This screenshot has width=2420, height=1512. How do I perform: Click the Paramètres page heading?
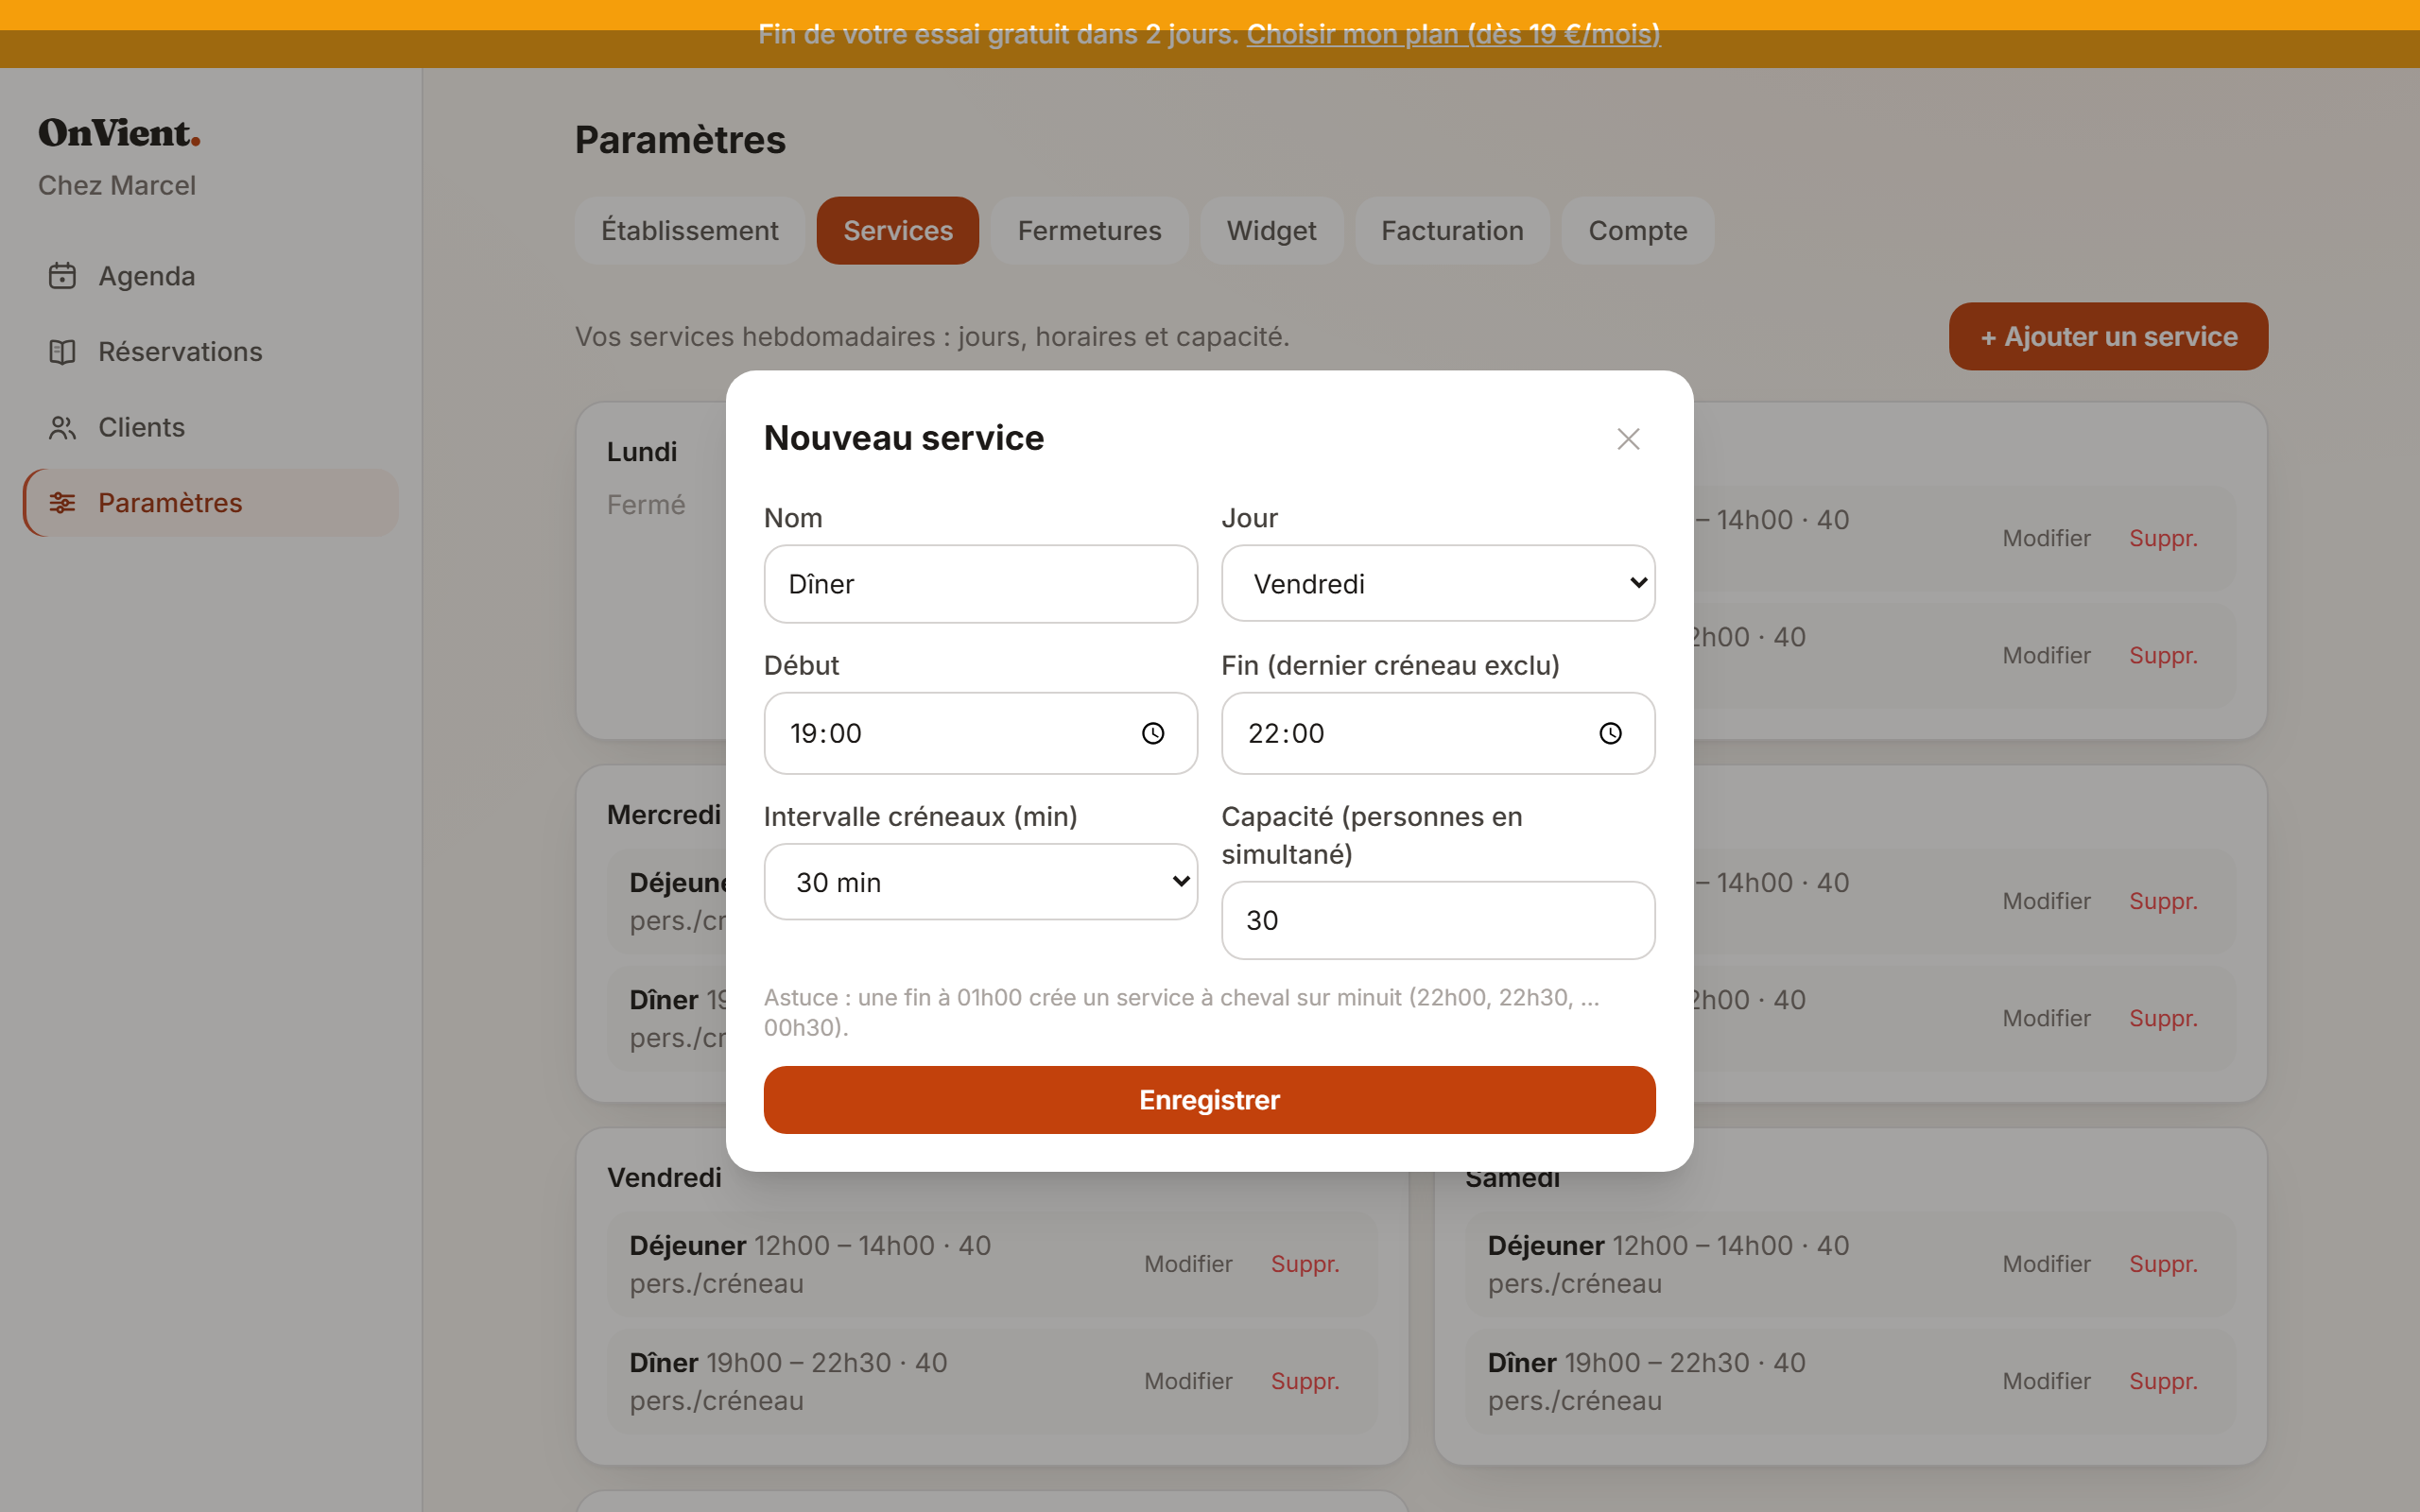tap(680, 140)
